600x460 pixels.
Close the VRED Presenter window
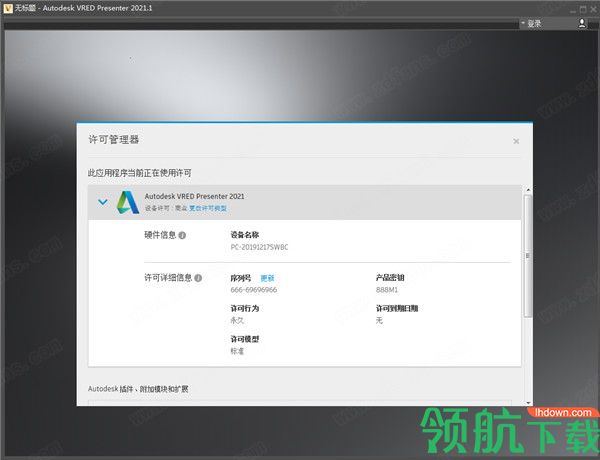(593, 9)
